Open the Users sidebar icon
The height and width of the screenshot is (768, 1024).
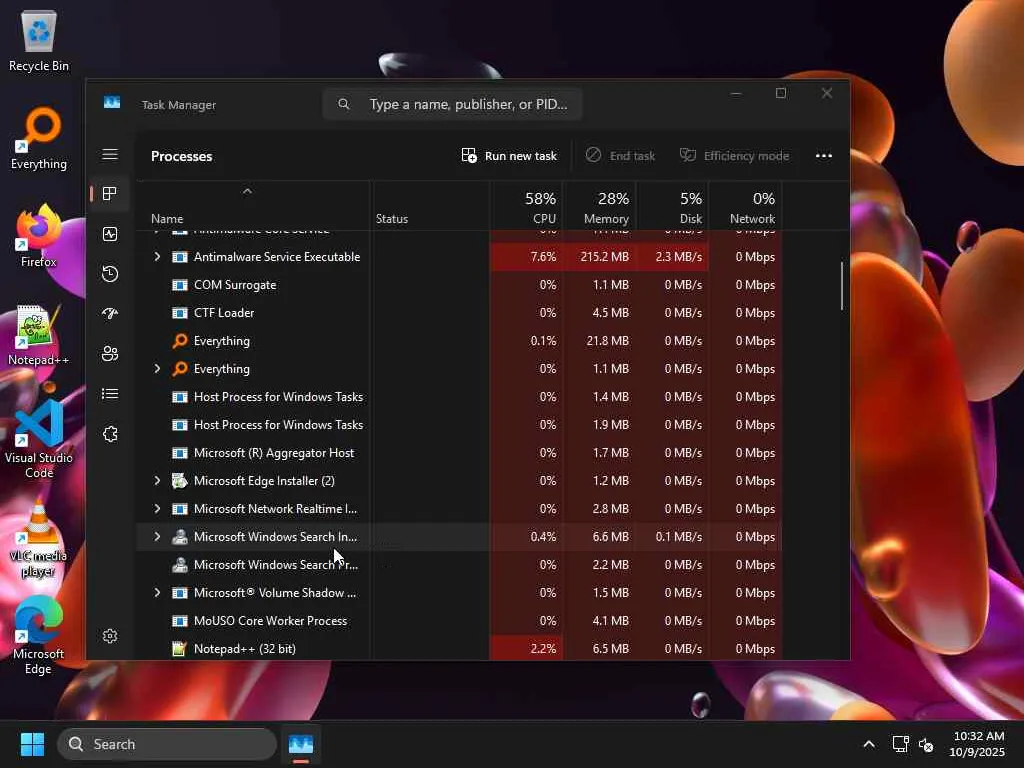[110, 354]
